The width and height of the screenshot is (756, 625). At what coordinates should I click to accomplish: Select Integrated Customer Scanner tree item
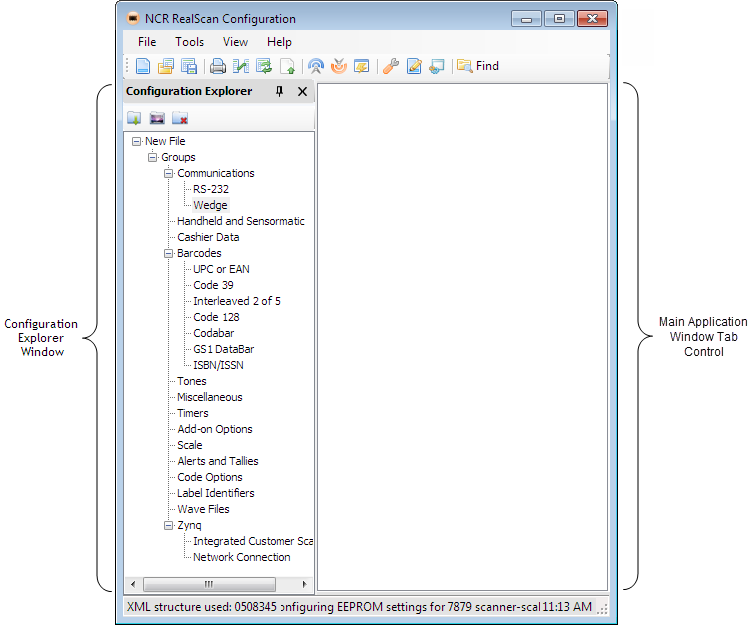253,541
